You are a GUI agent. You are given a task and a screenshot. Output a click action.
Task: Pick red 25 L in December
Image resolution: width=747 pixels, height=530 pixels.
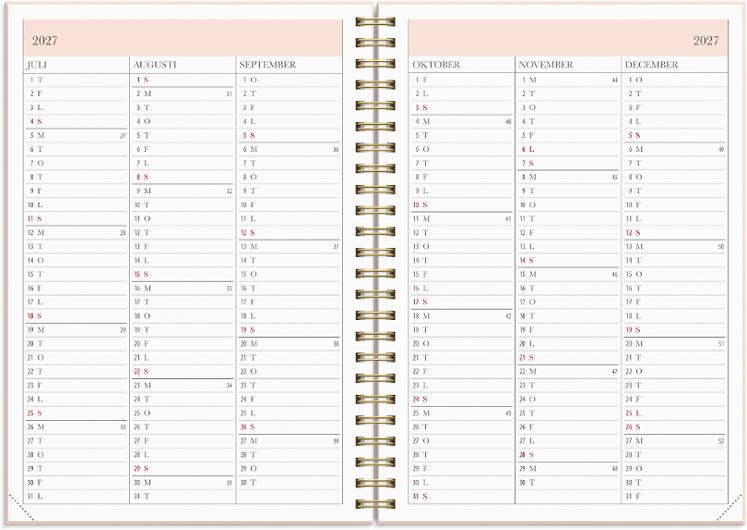point(633,413)
